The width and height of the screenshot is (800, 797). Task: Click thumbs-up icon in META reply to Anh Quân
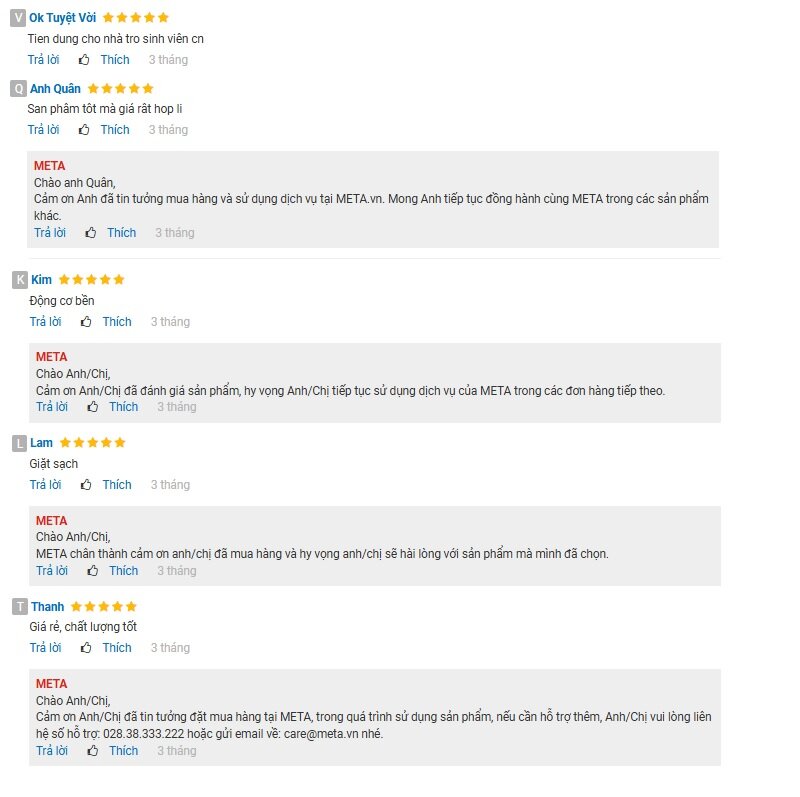91,233
